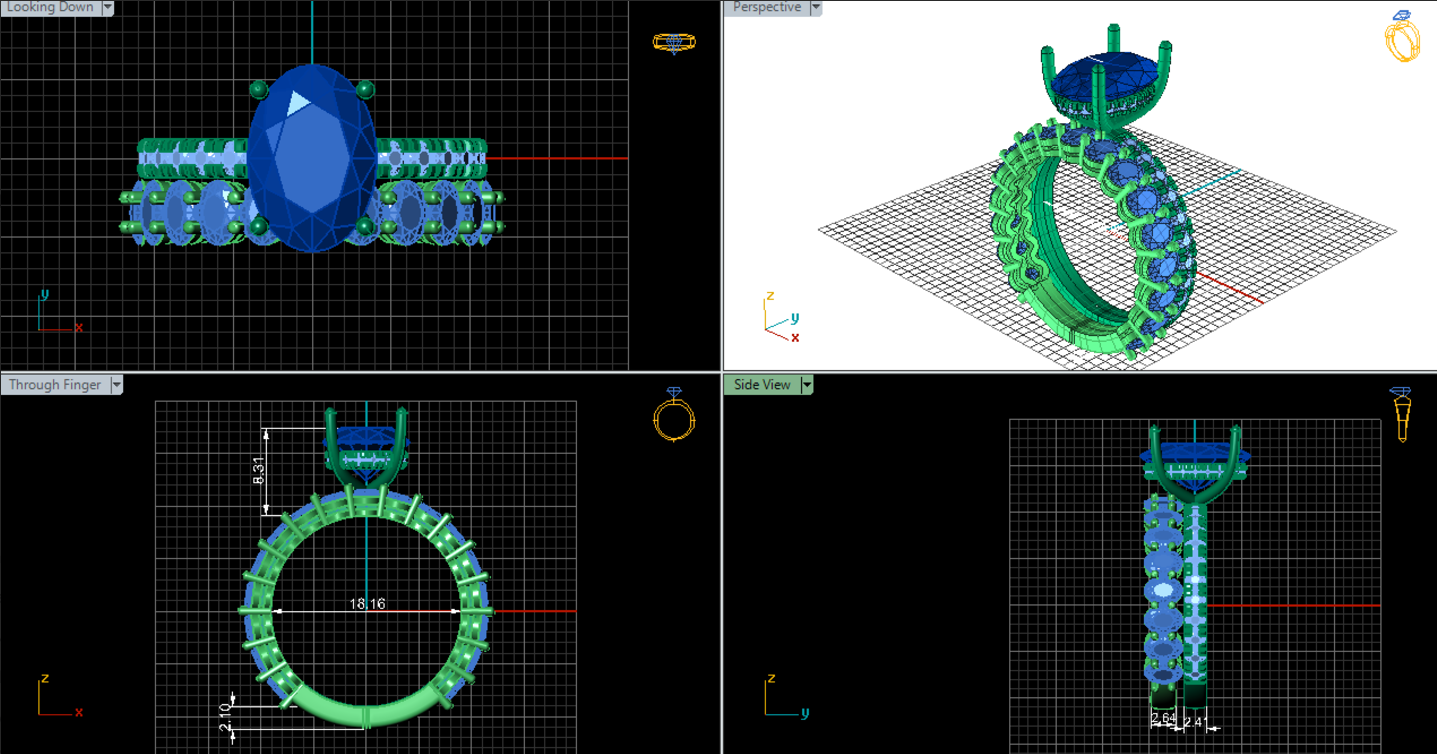Select the 18.16 inner diameter dimension
Image resolution: width=1437 pixels, height=754 pixels.
(367, 604)
